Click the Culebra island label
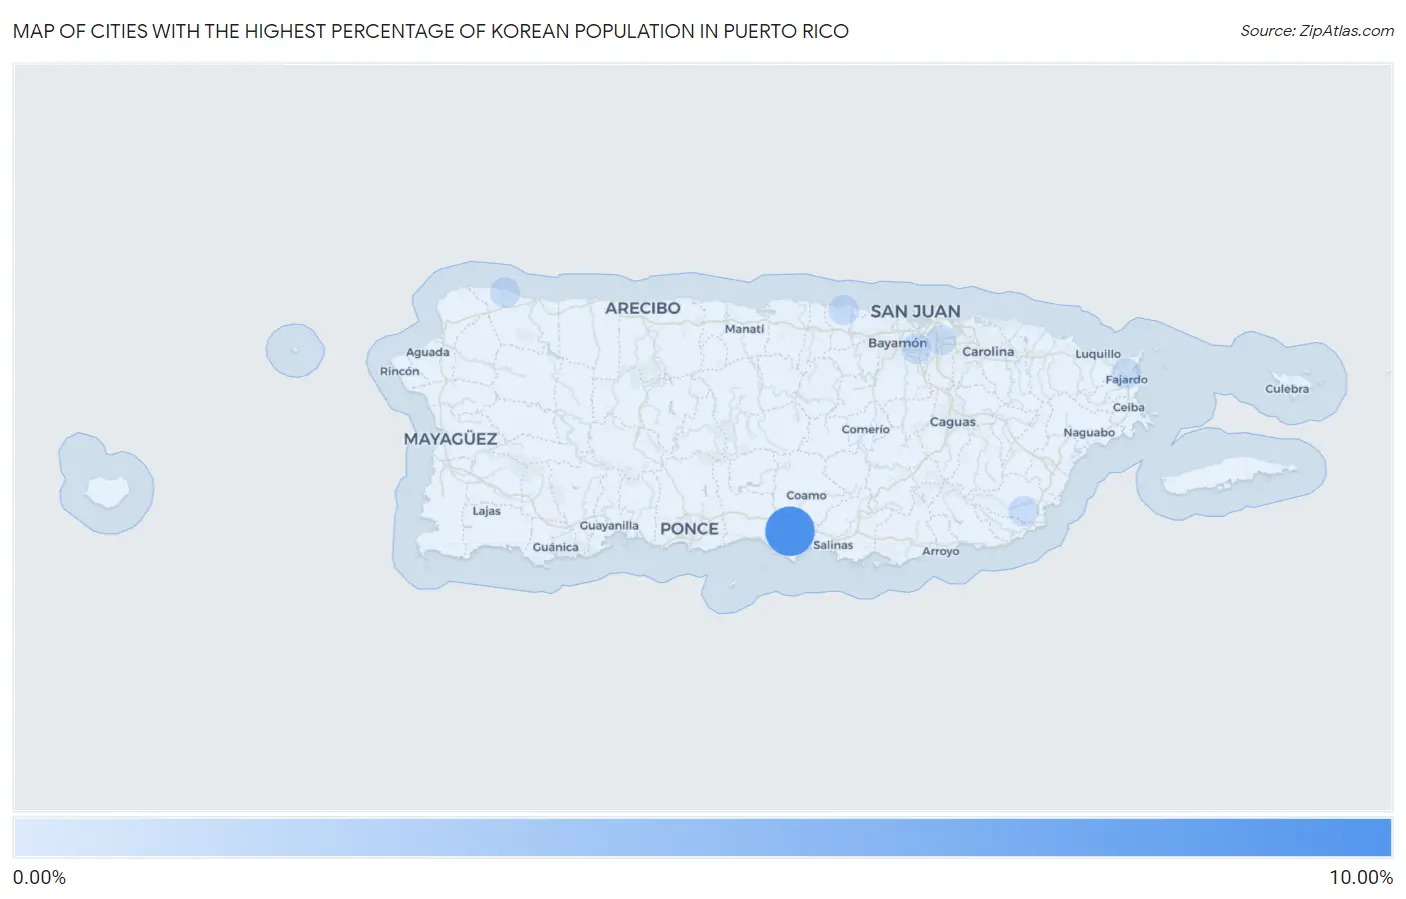This screenshot has width=1406, height=899. (1286, 389)
